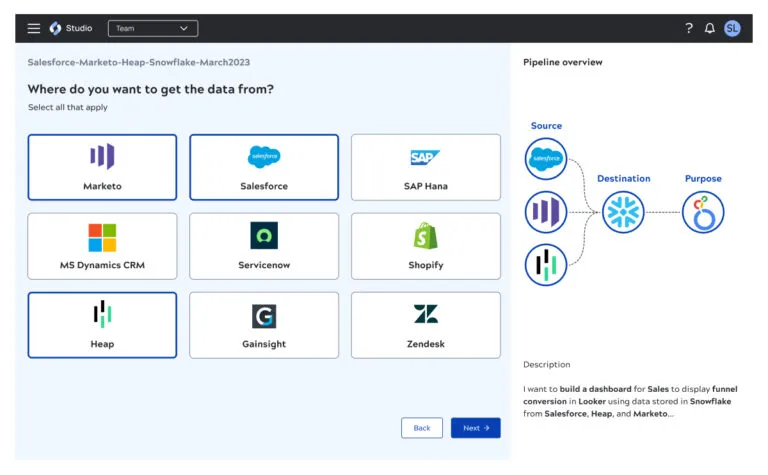
Task: Select the MS Dynamics CRM source card
Action: [x=102, y=246]
